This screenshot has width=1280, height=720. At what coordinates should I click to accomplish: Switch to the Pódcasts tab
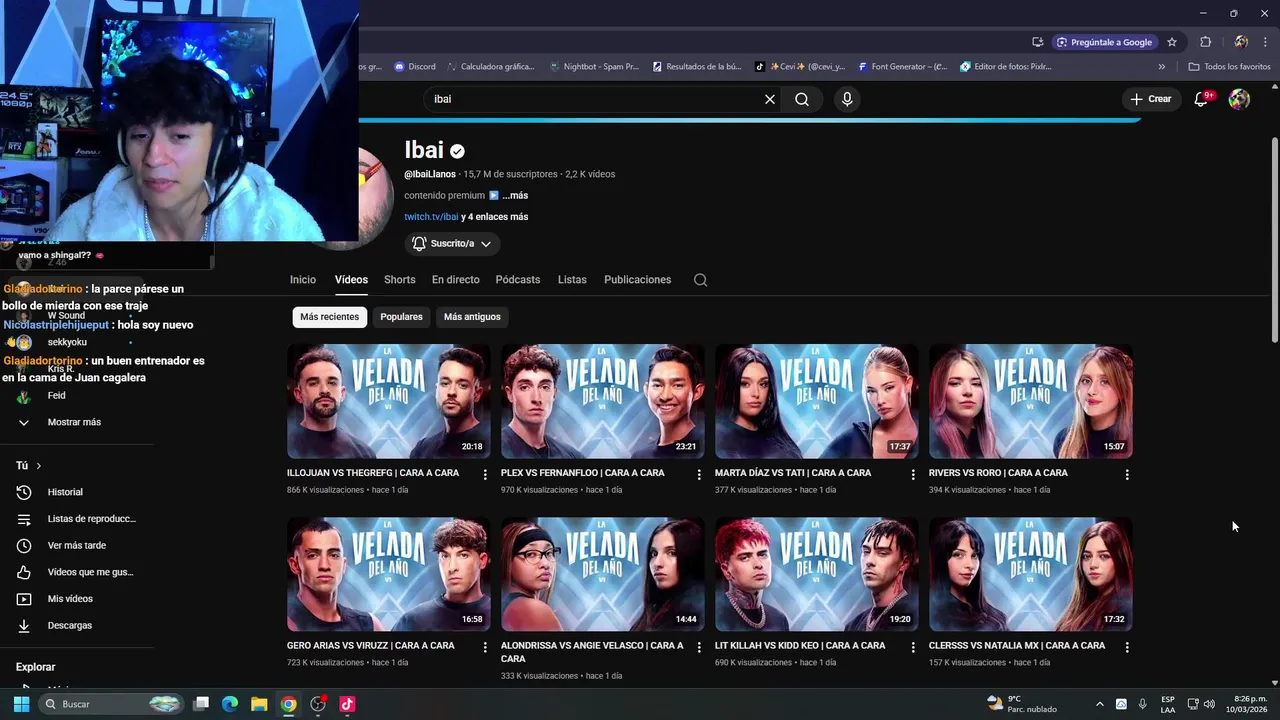coord(517,280)
